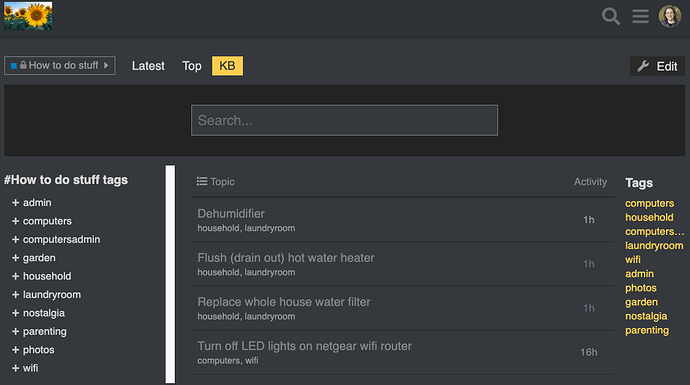Screen dimensions: 690x385
Task: Click household tag under Flush hot water heater
Action: click(218, 272)
